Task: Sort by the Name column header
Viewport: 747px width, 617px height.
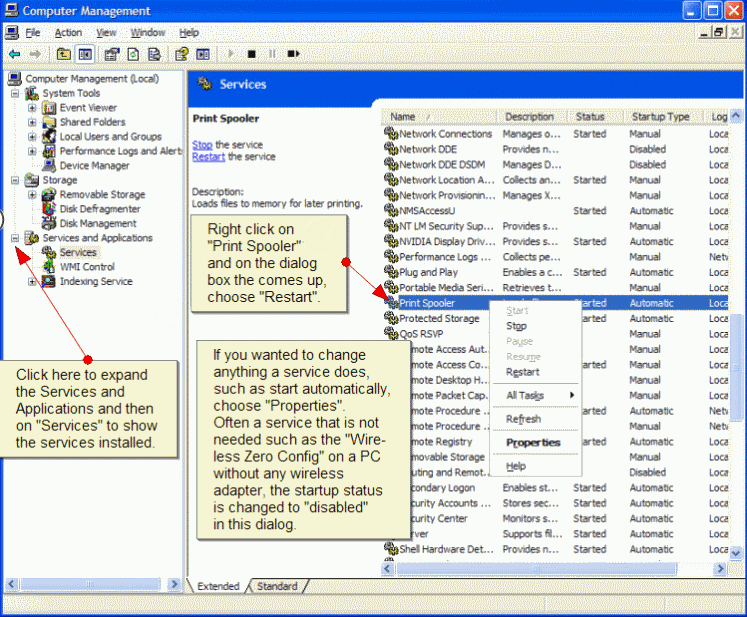Action: [x=439, y=117]
